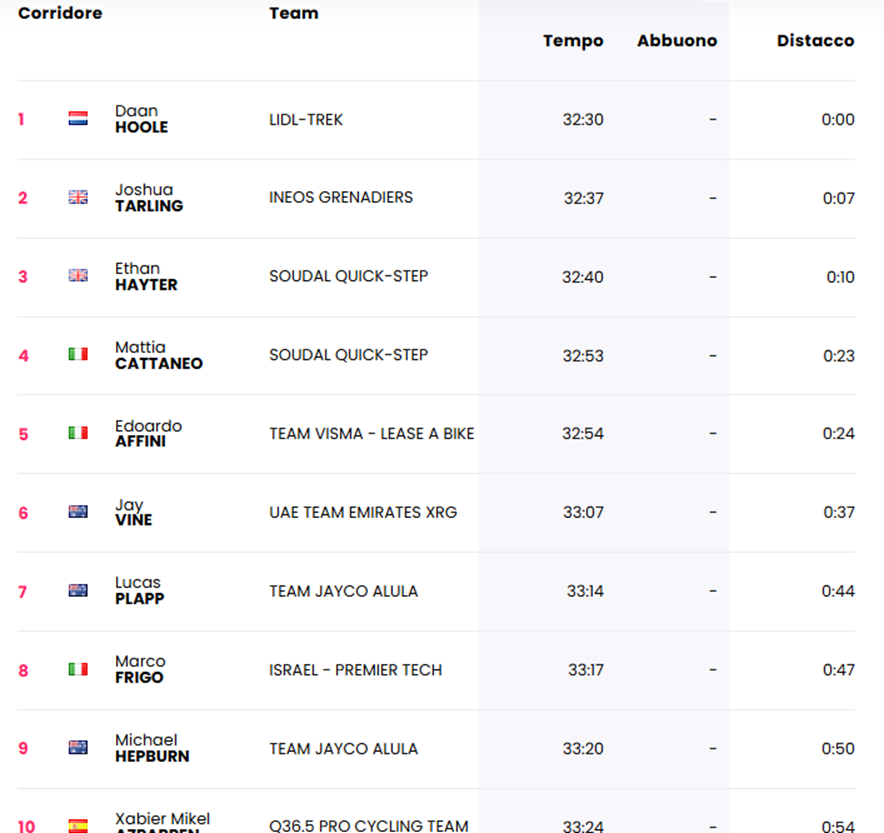Click the Italian flag beside Edoardo Affini
The width and height of the screenshot is (884, 833).
tap(78, 433)
